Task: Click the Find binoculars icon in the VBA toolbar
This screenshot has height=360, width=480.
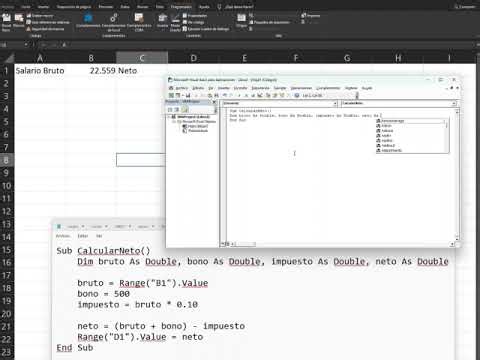Action: (216, 95)
